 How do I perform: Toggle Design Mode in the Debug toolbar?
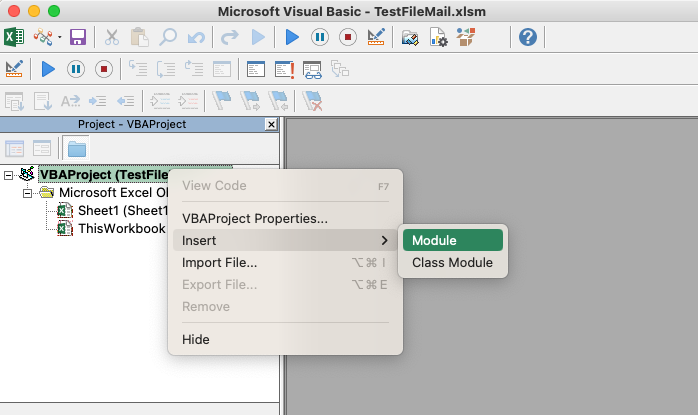[x=14, y=69]
